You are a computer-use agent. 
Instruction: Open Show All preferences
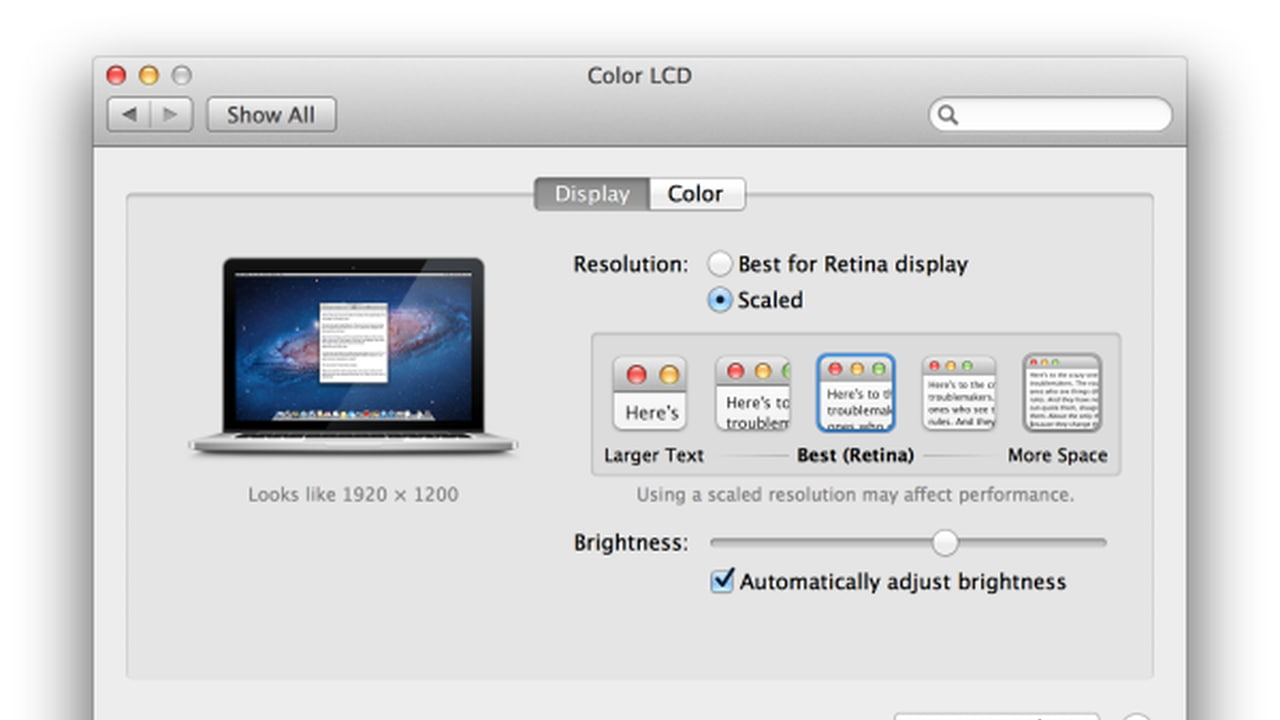click(x=271, y=115)
